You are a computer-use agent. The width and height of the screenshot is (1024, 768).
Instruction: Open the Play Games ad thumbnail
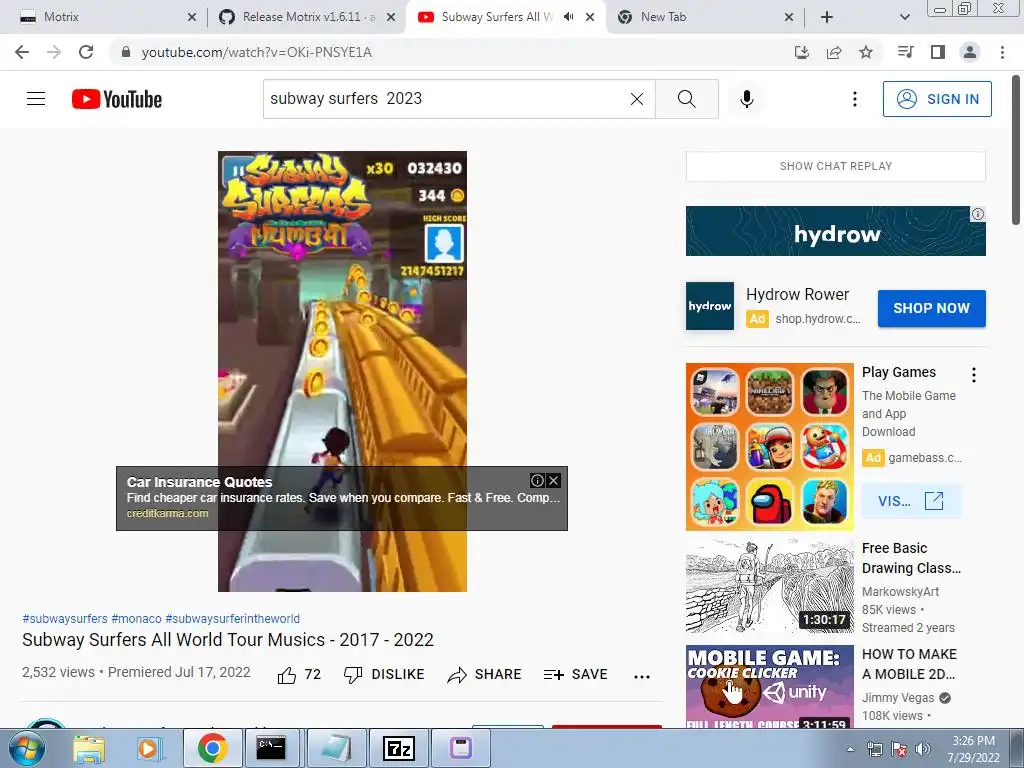pyautogui.click(x=769, y=447)
